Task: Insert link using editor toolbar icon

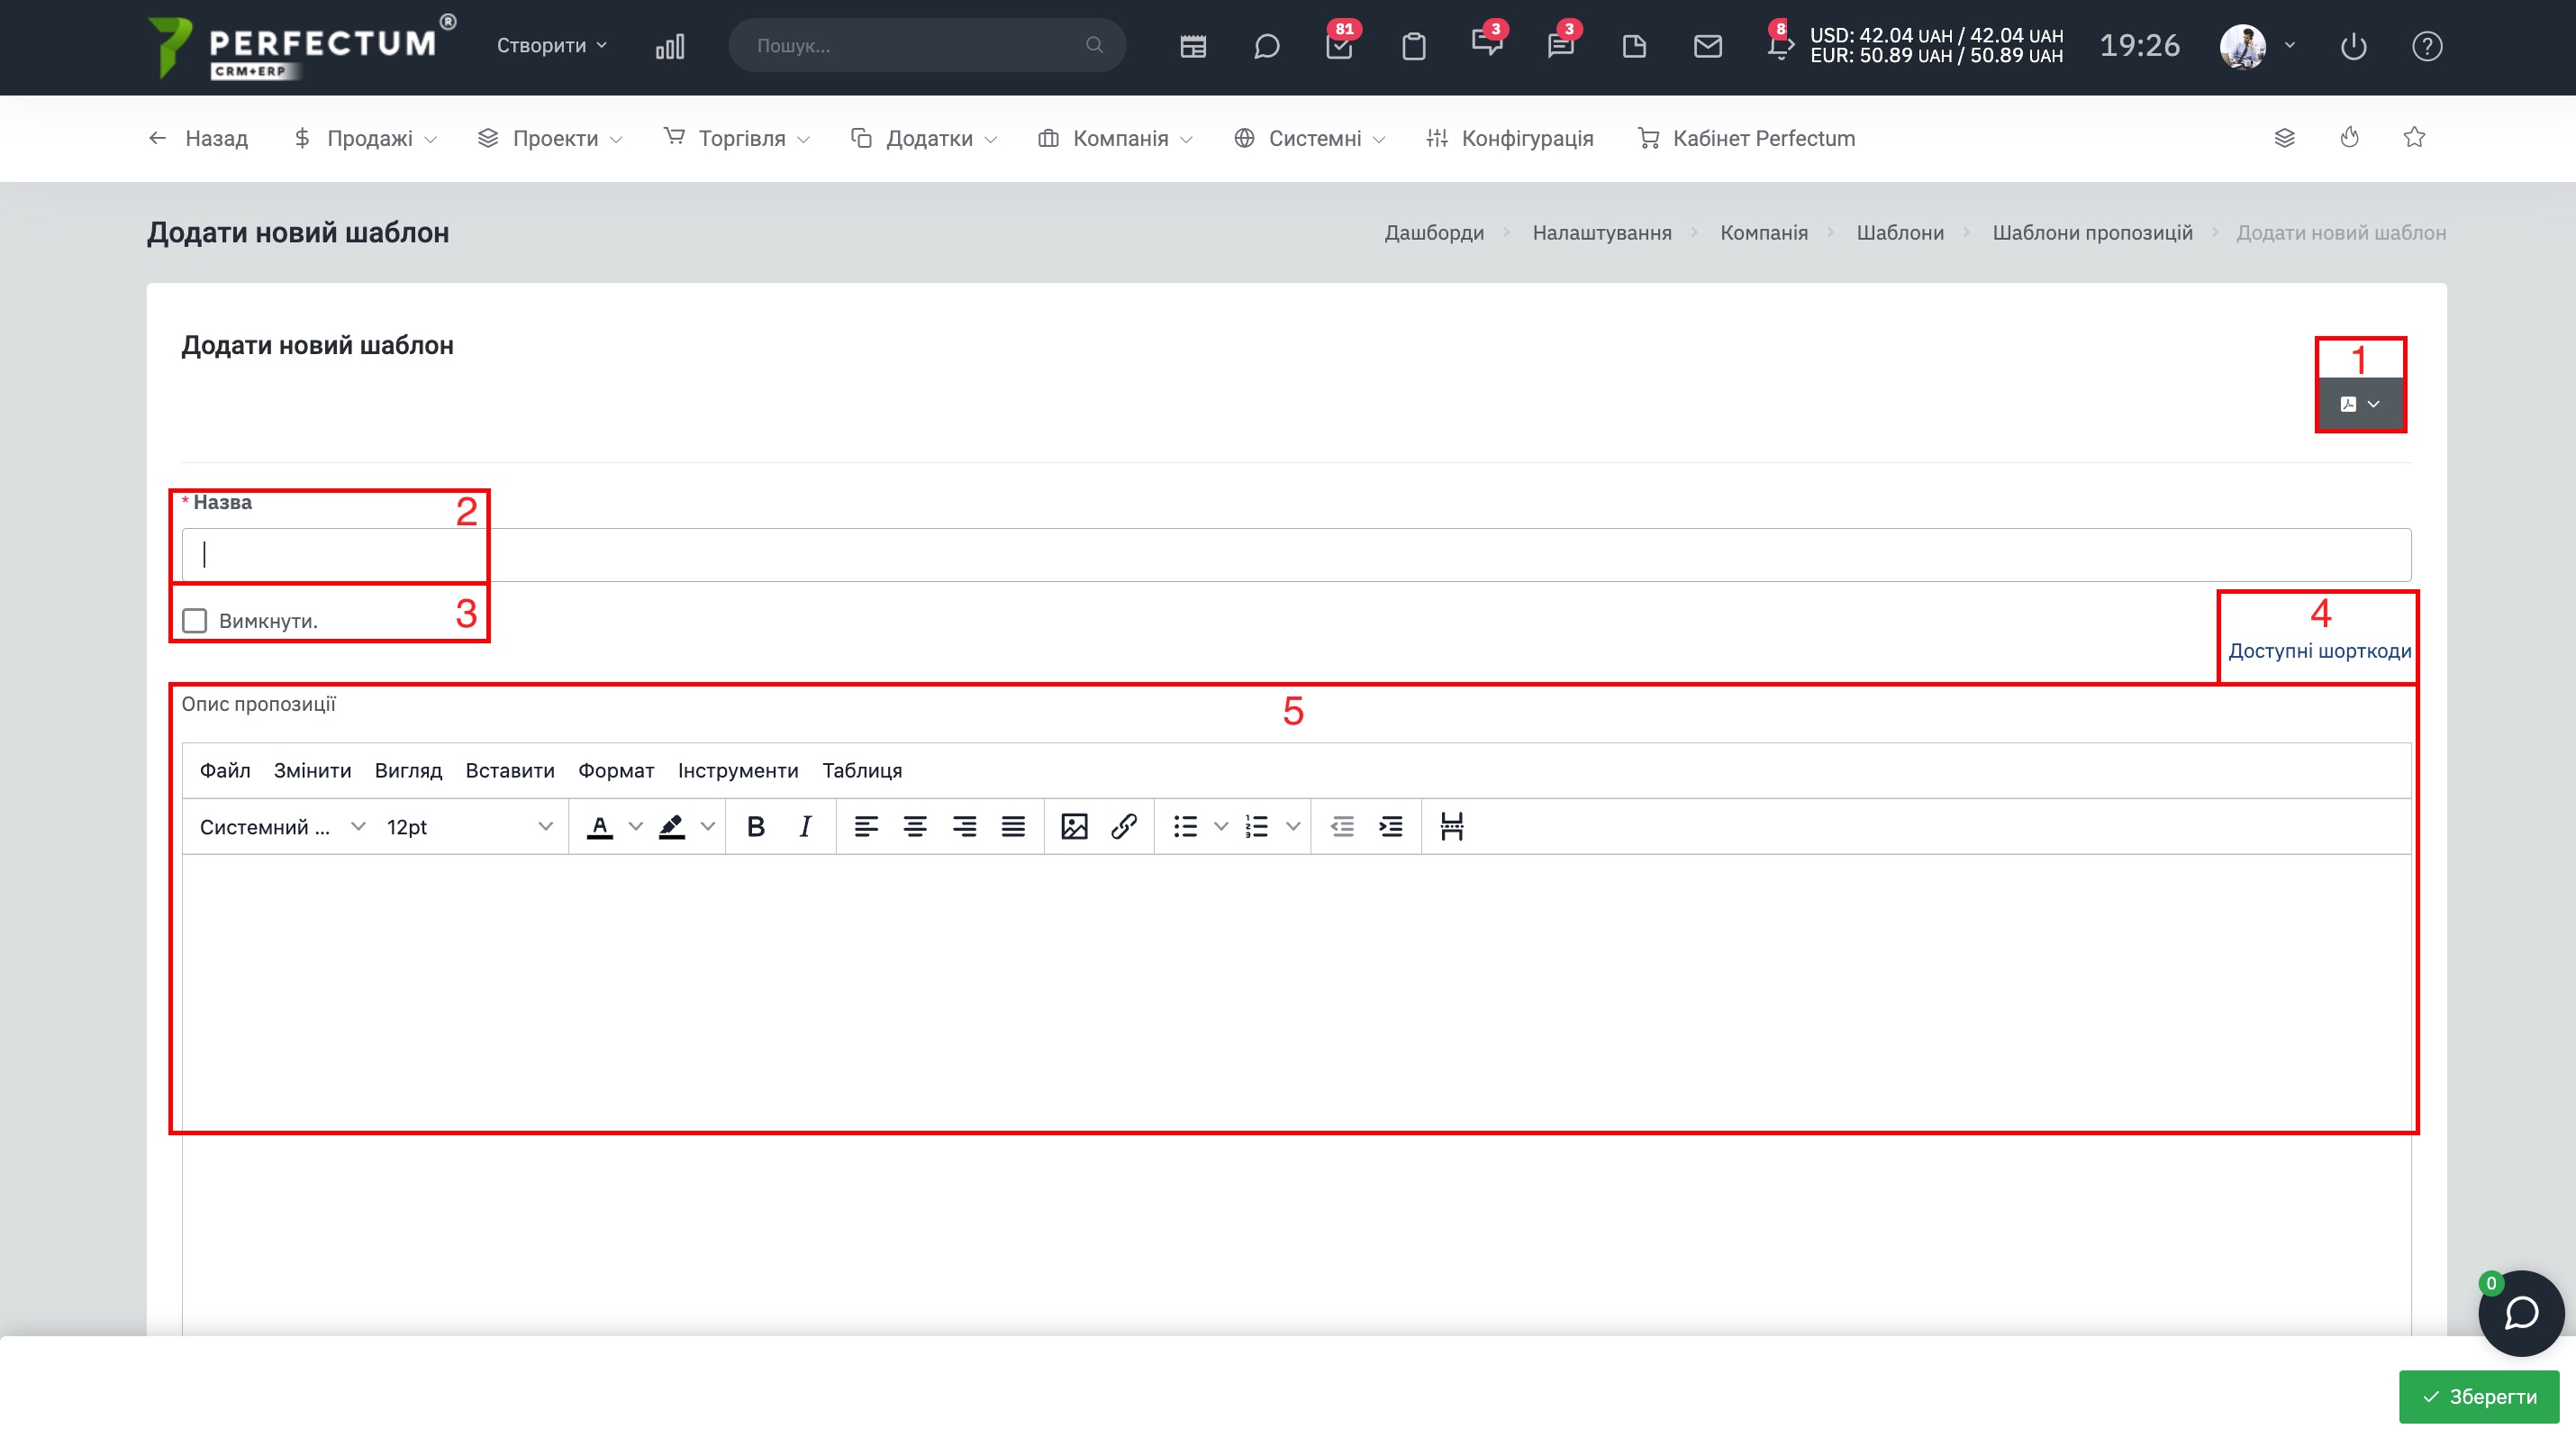Action: (1123, 826)
